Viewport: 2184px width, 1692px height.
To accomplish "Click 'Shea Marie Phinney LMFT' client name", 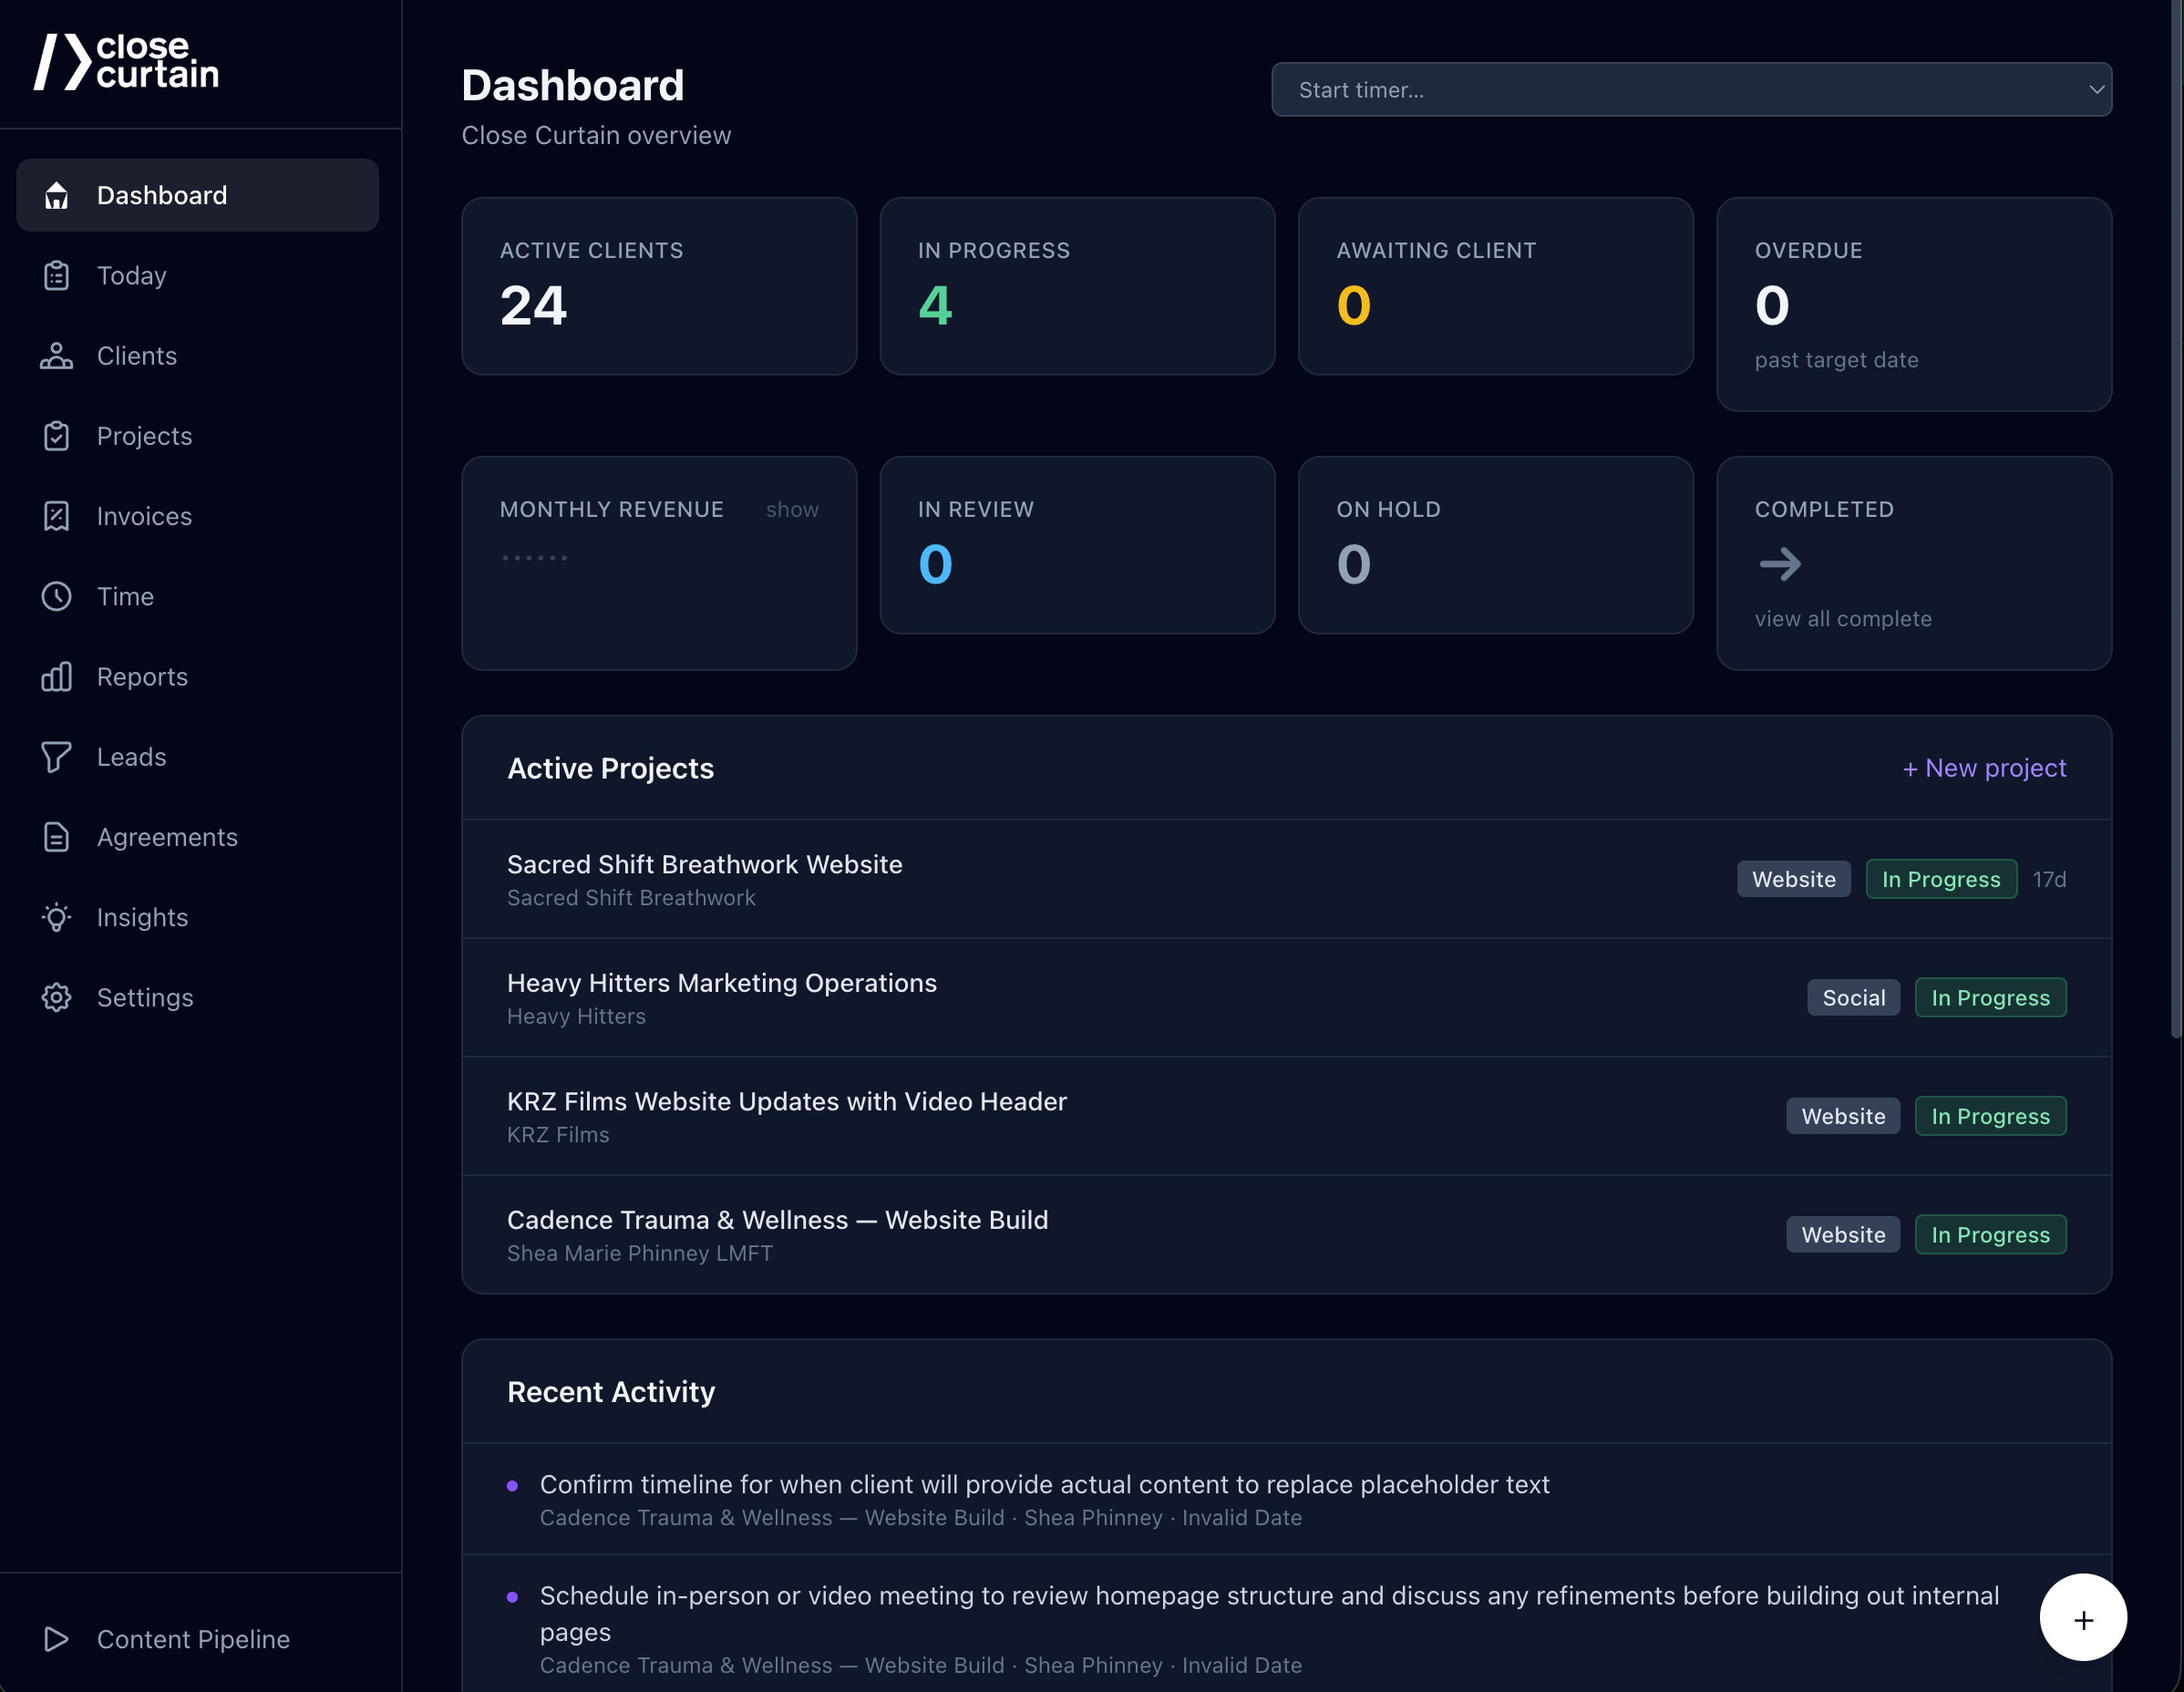I will pos(640,1253).
